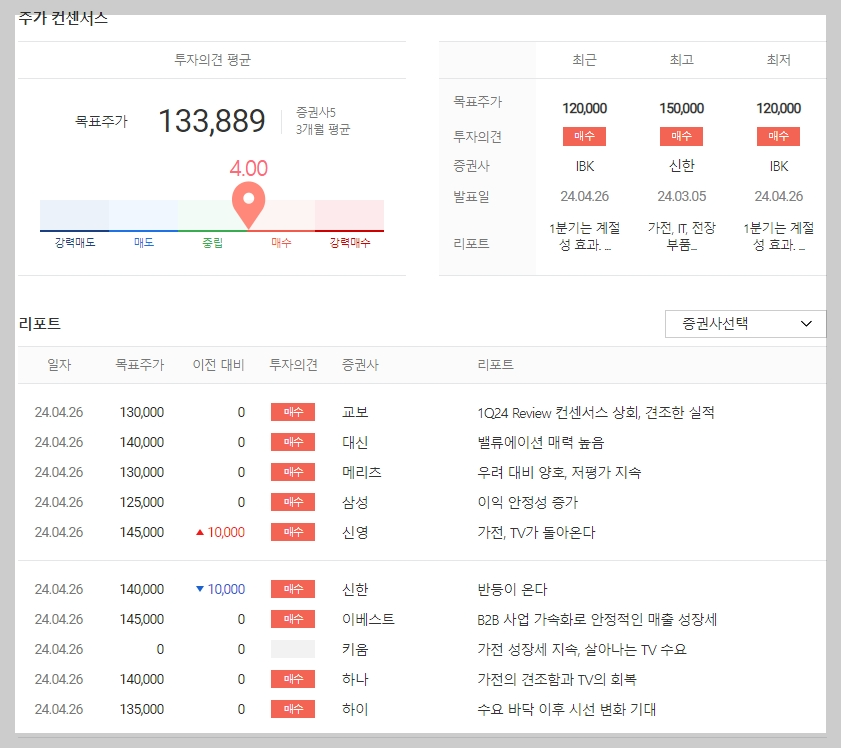841x748 pixels.
Task: Click the 이전 대비 column header
Action: [x=218, y=365]
